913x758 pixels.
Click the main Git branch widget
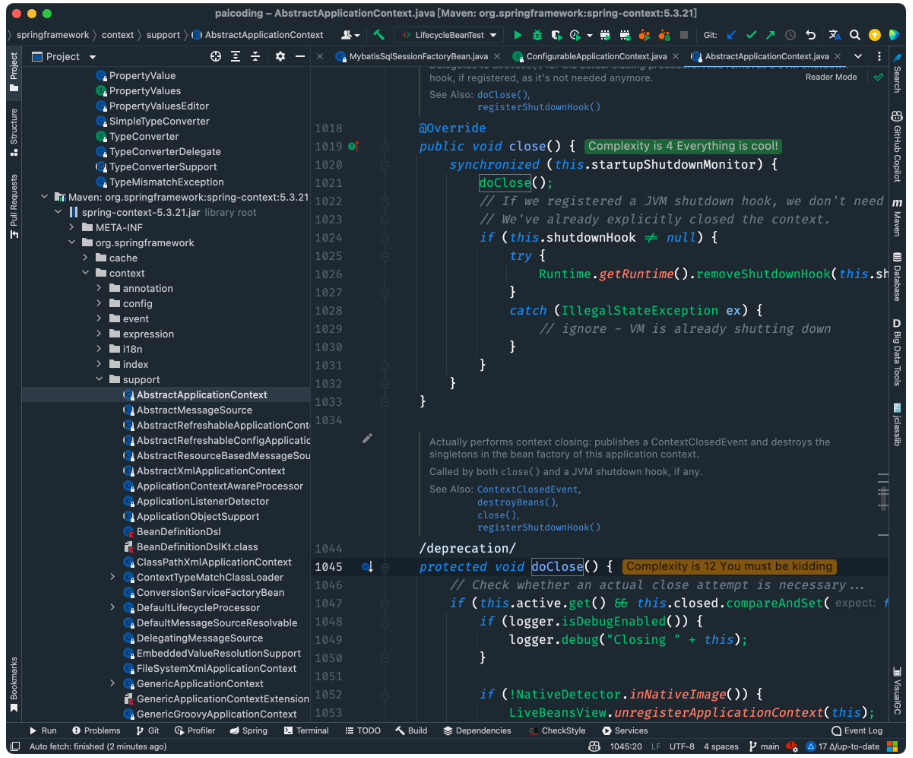[x=763, y=746]
